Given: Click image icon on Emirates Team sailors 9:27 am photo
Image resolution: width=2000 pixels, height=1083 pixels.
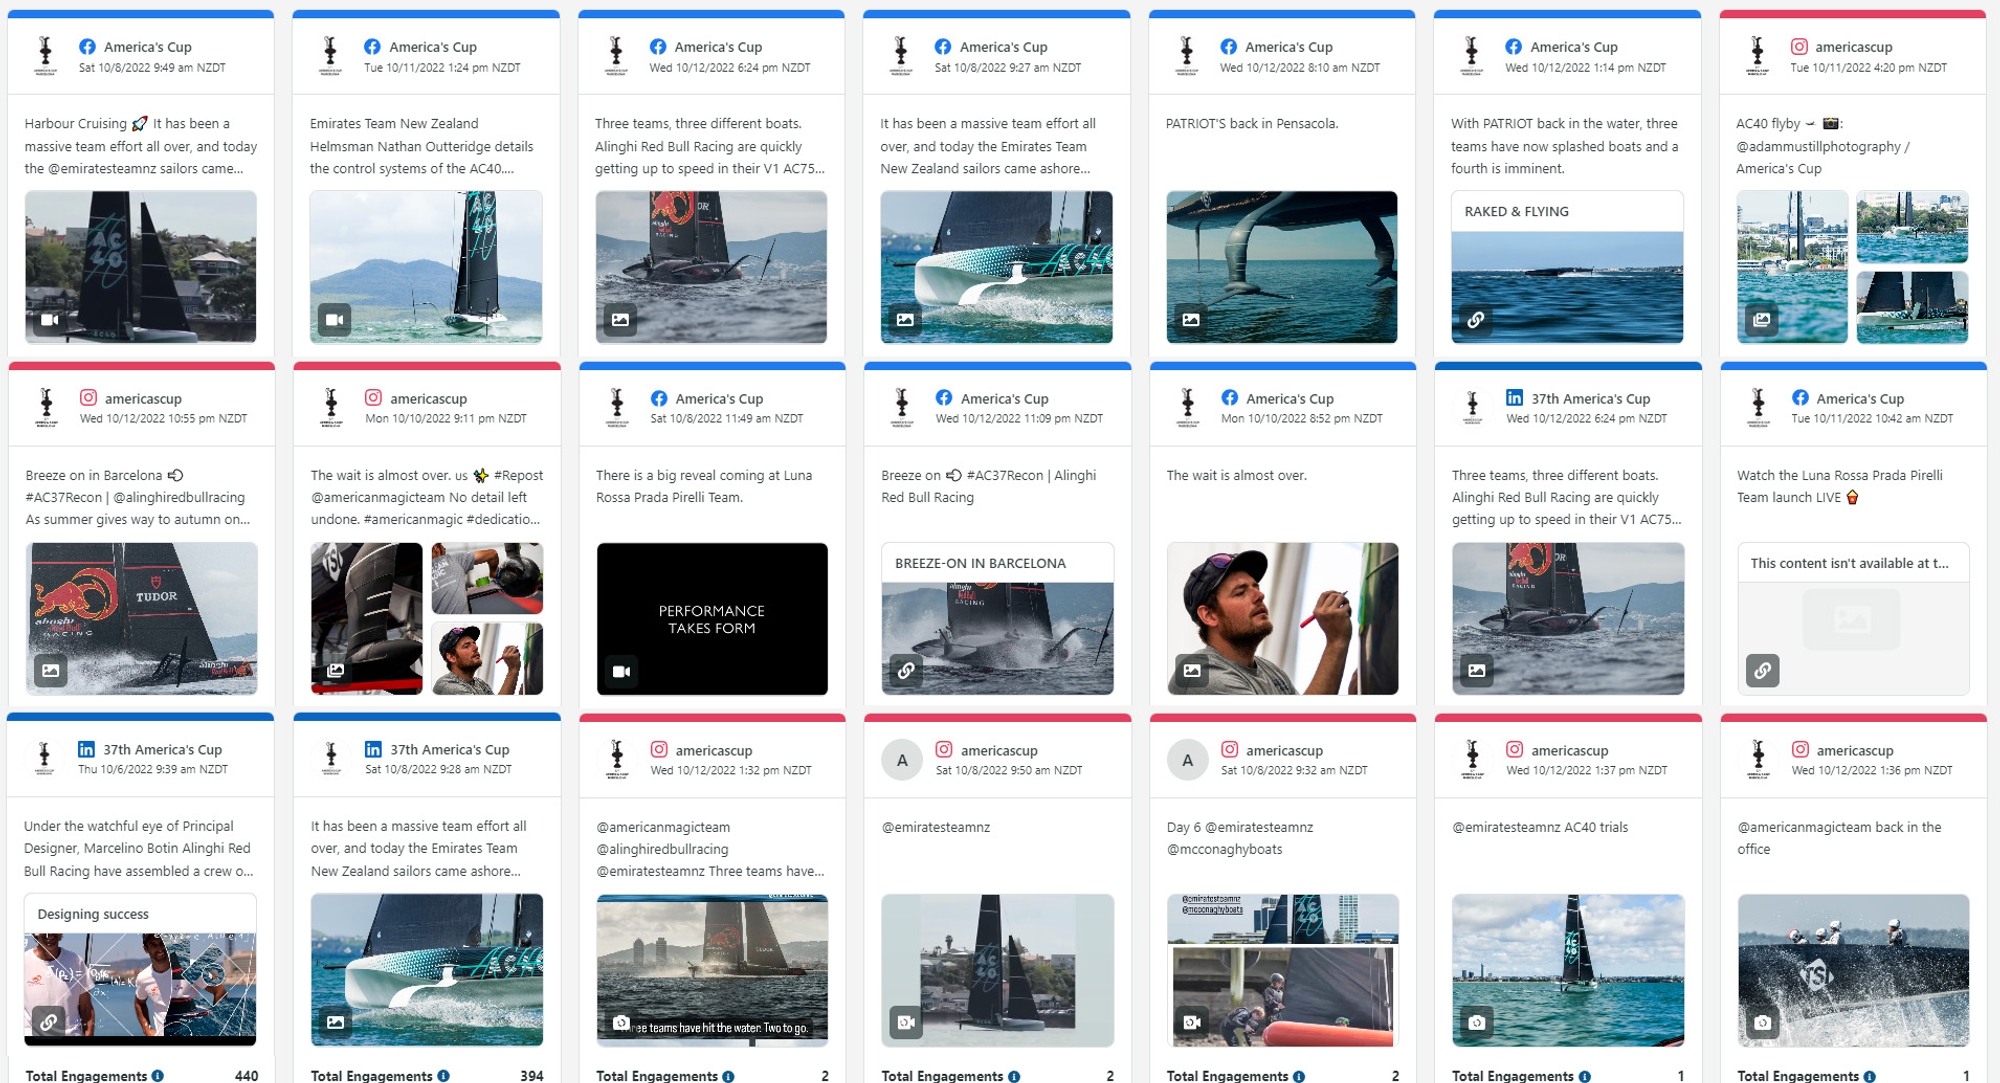Looking at the screenshot, I should 905,320.
